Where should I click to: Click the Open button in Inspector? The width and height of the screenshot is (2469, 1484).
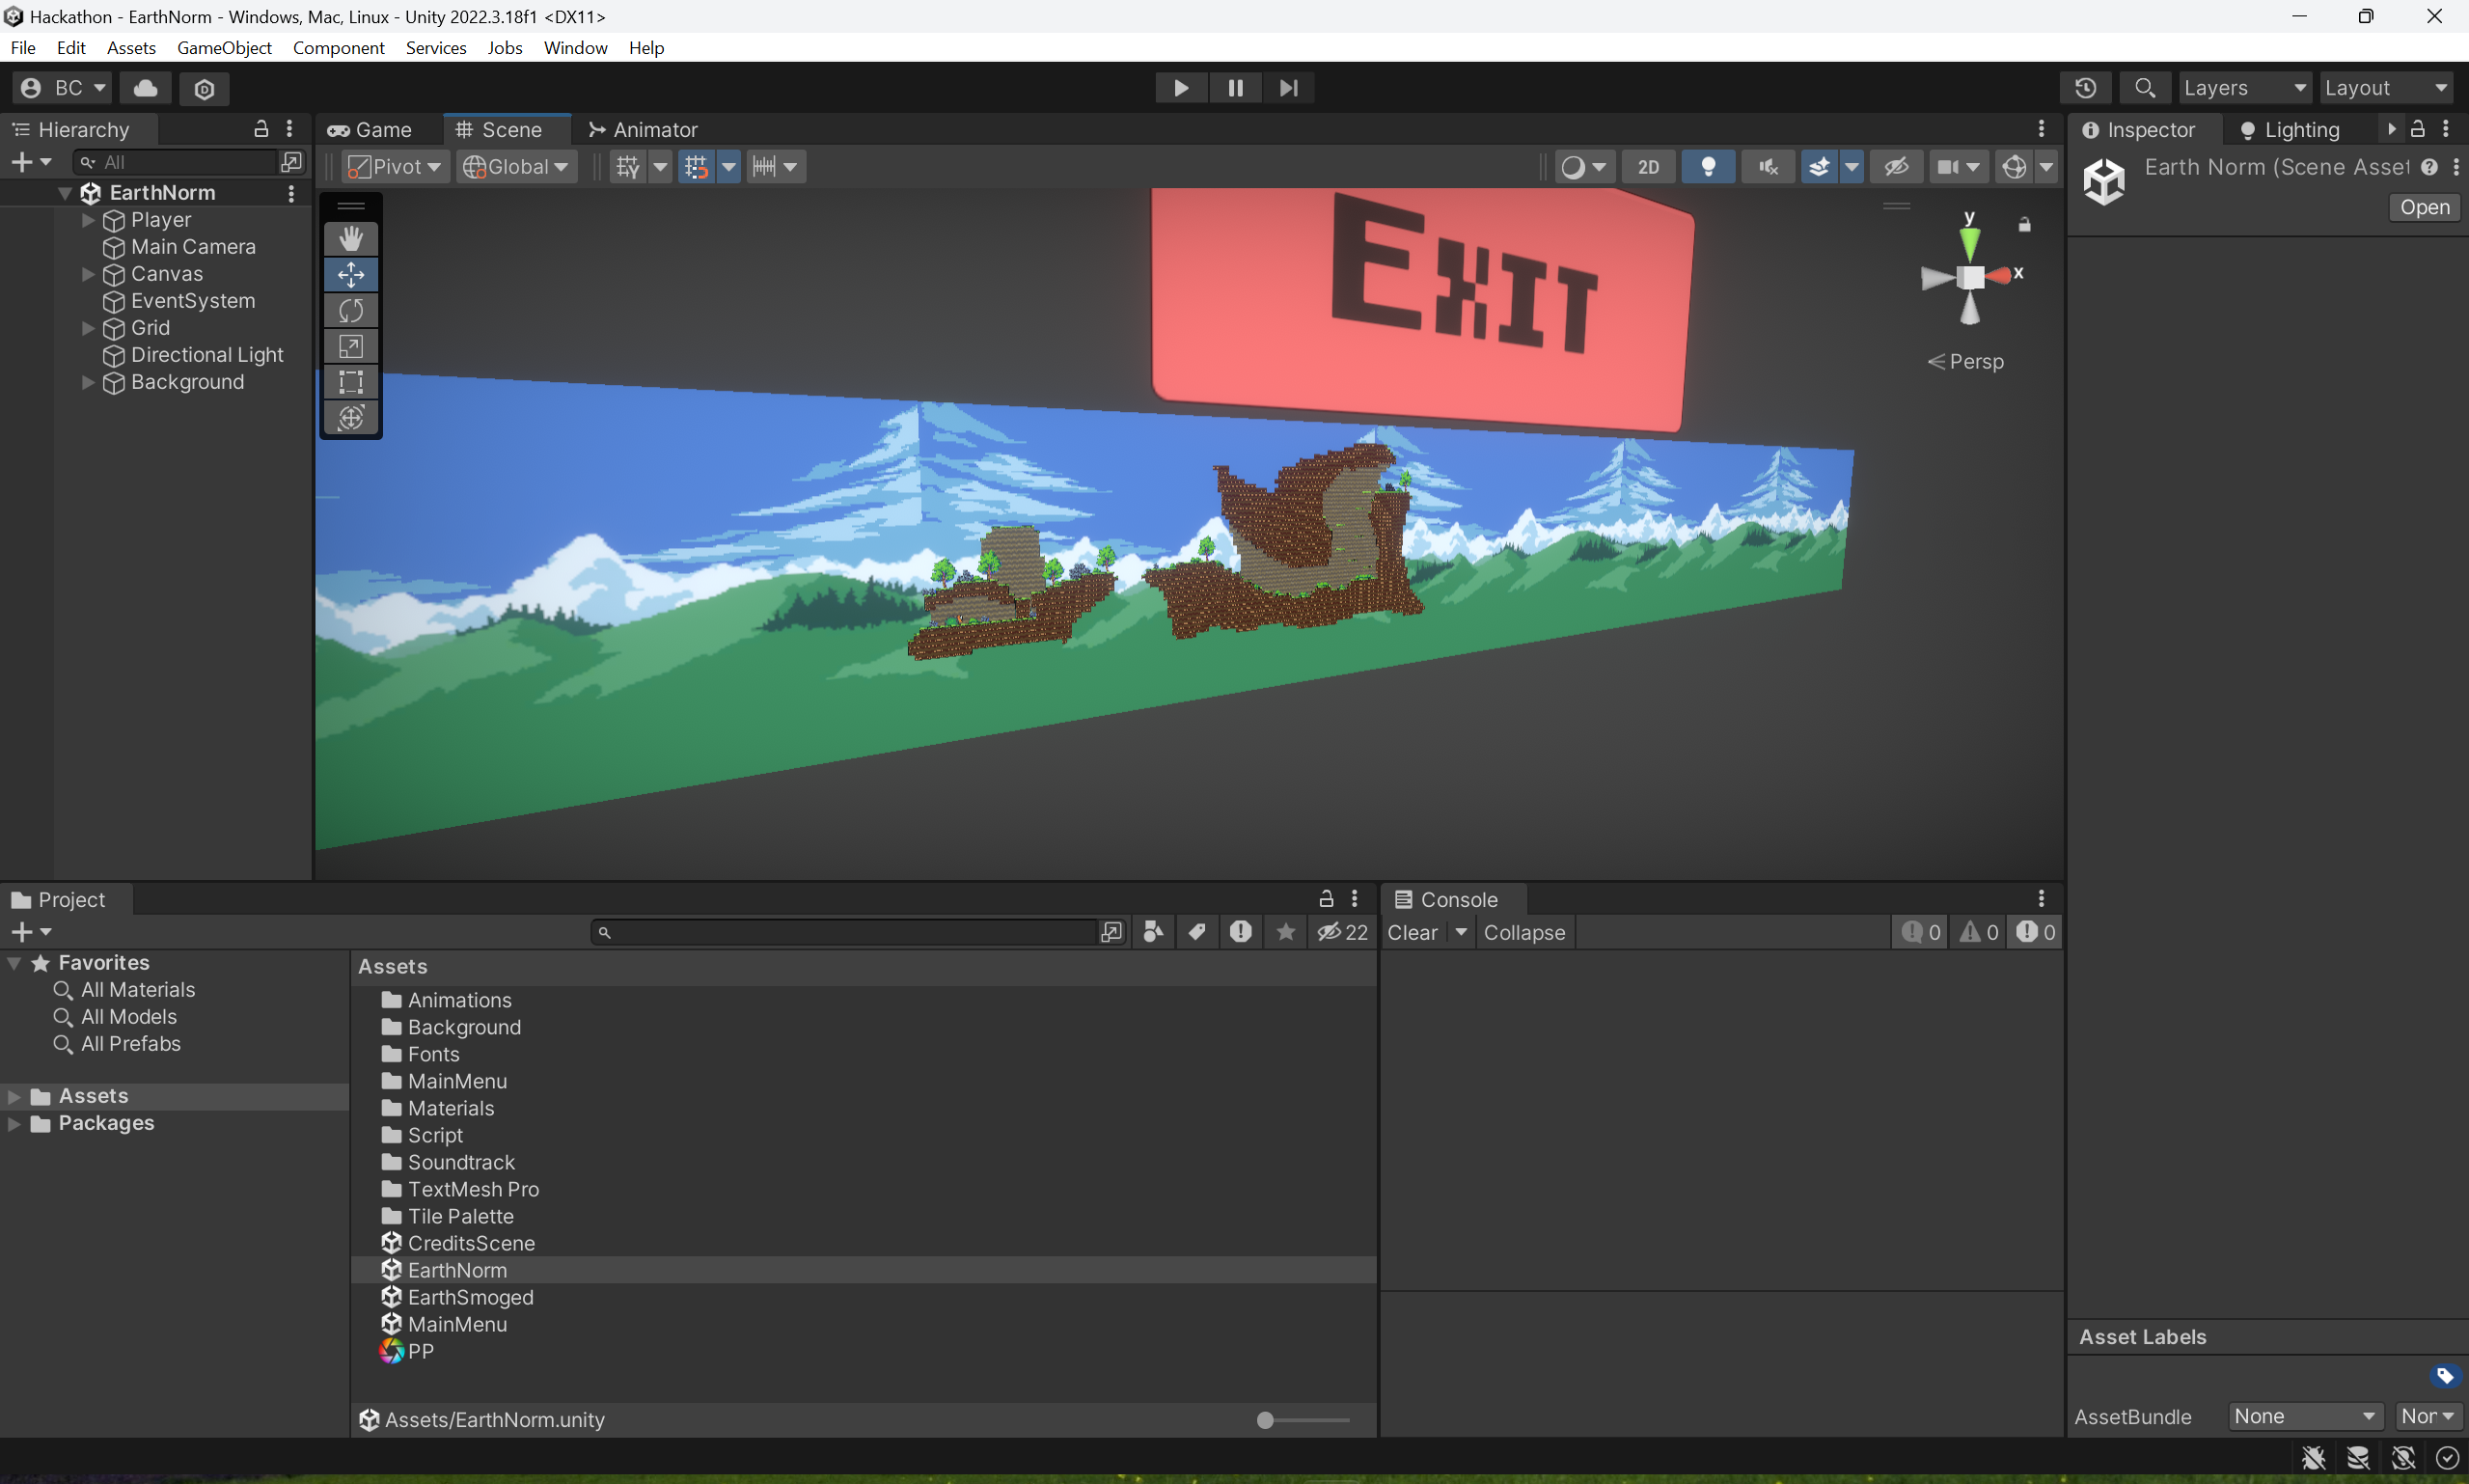click(2424, 207)
